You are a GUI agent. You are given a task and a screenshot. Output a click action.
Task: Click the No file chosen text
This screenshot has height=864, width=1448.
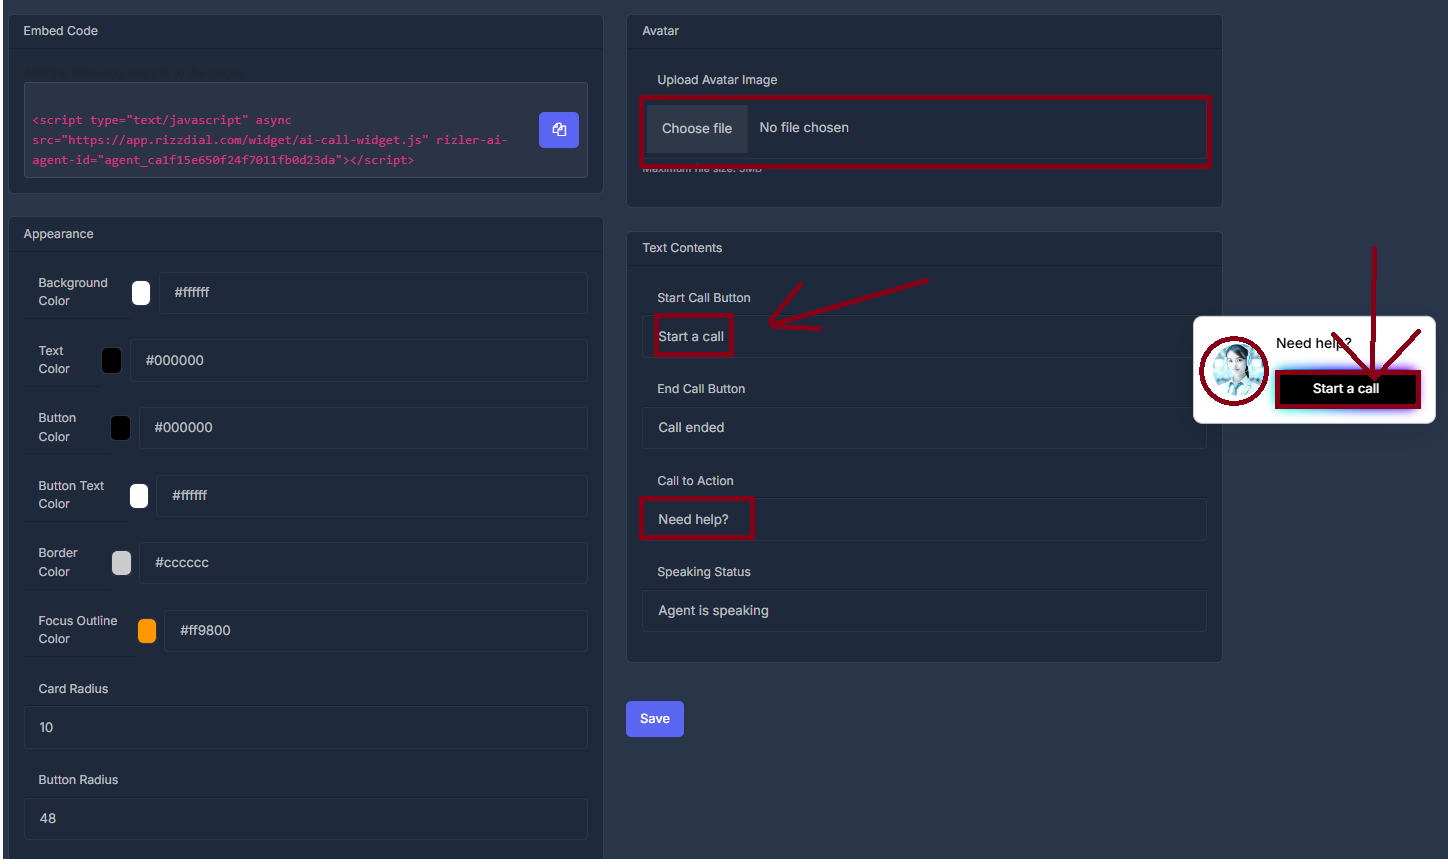[804, 128]
